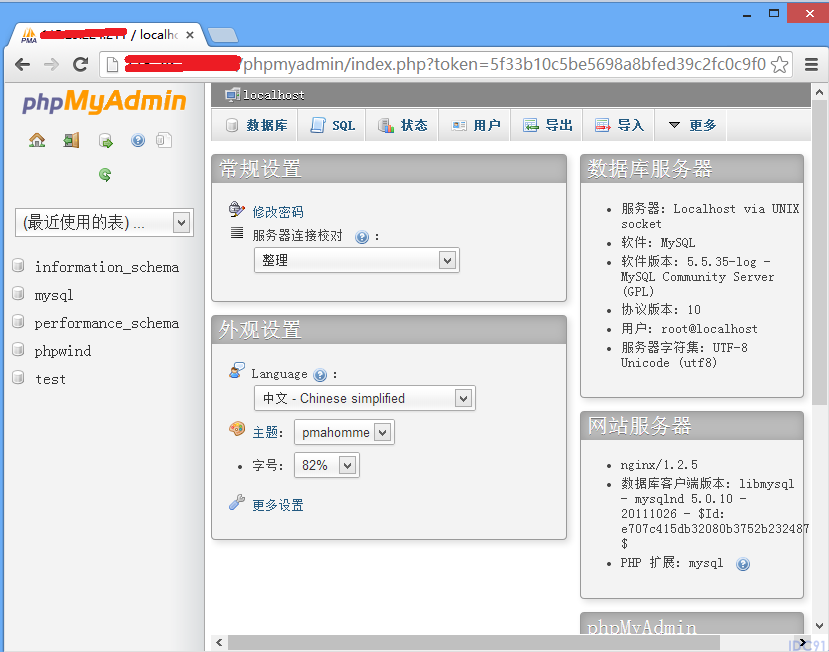Open the test database
Screen dimensions: 829x652
[50, 379]
